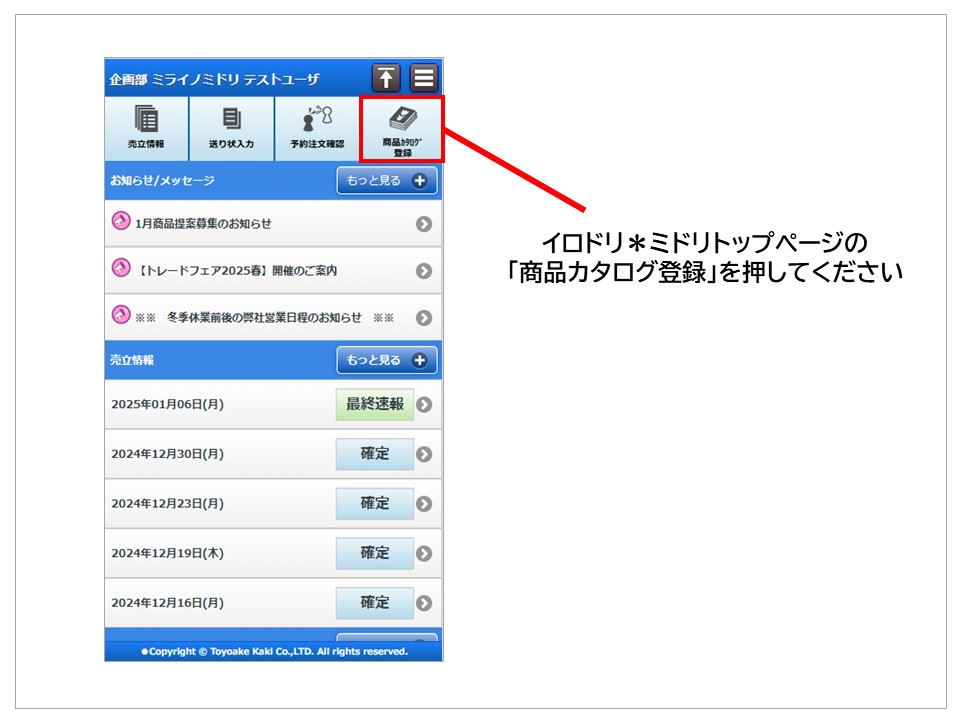The height and width of the screenshot is (720, 960).
Task: Click 最終速報 button for 2025年01月06日
Action: click(x=374, y=404)
